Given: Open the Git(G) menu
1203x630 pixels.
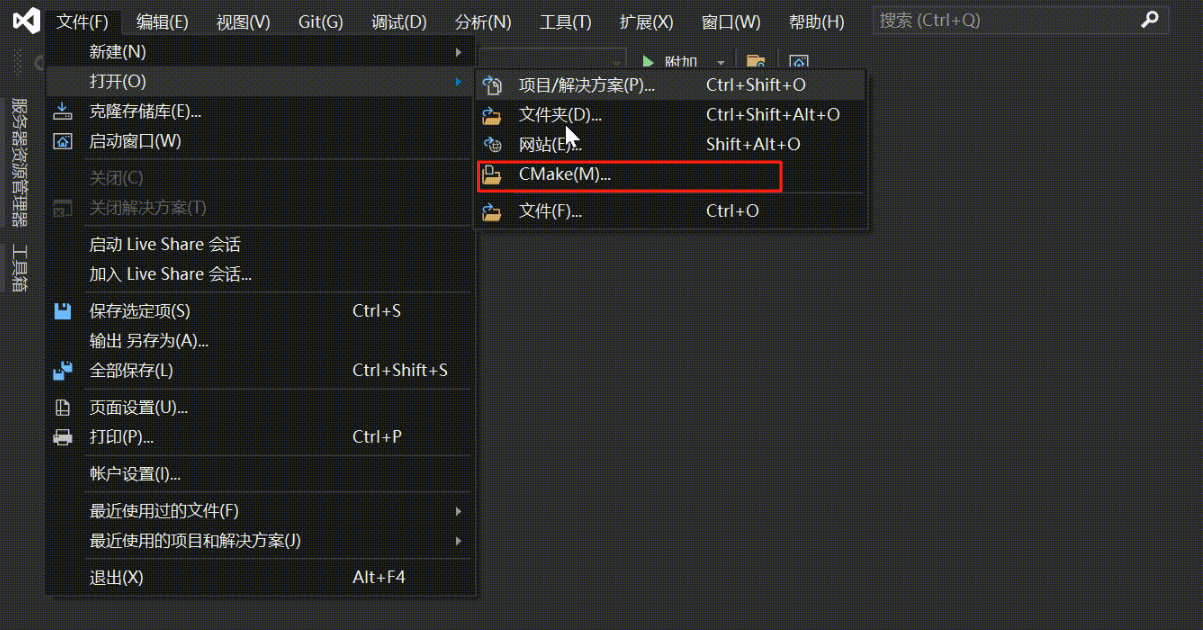Looking at the screenshot, I should click(x=321, y=22).
